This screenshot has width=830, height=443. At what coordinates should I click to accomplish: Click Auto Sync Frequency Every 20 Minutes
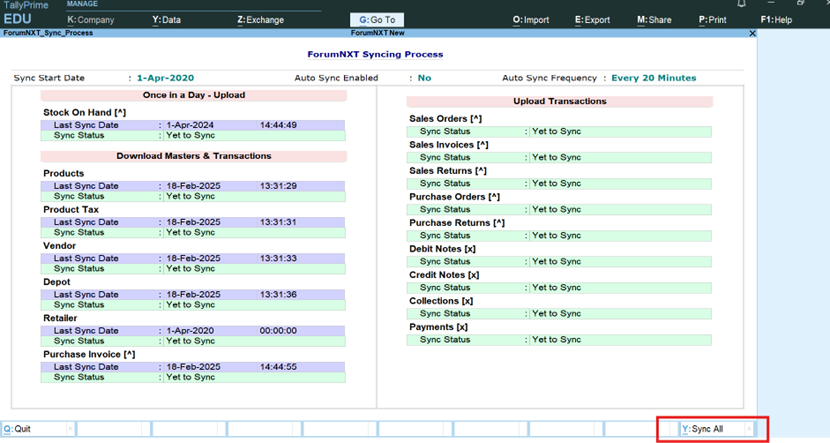[x=654, y=78]
